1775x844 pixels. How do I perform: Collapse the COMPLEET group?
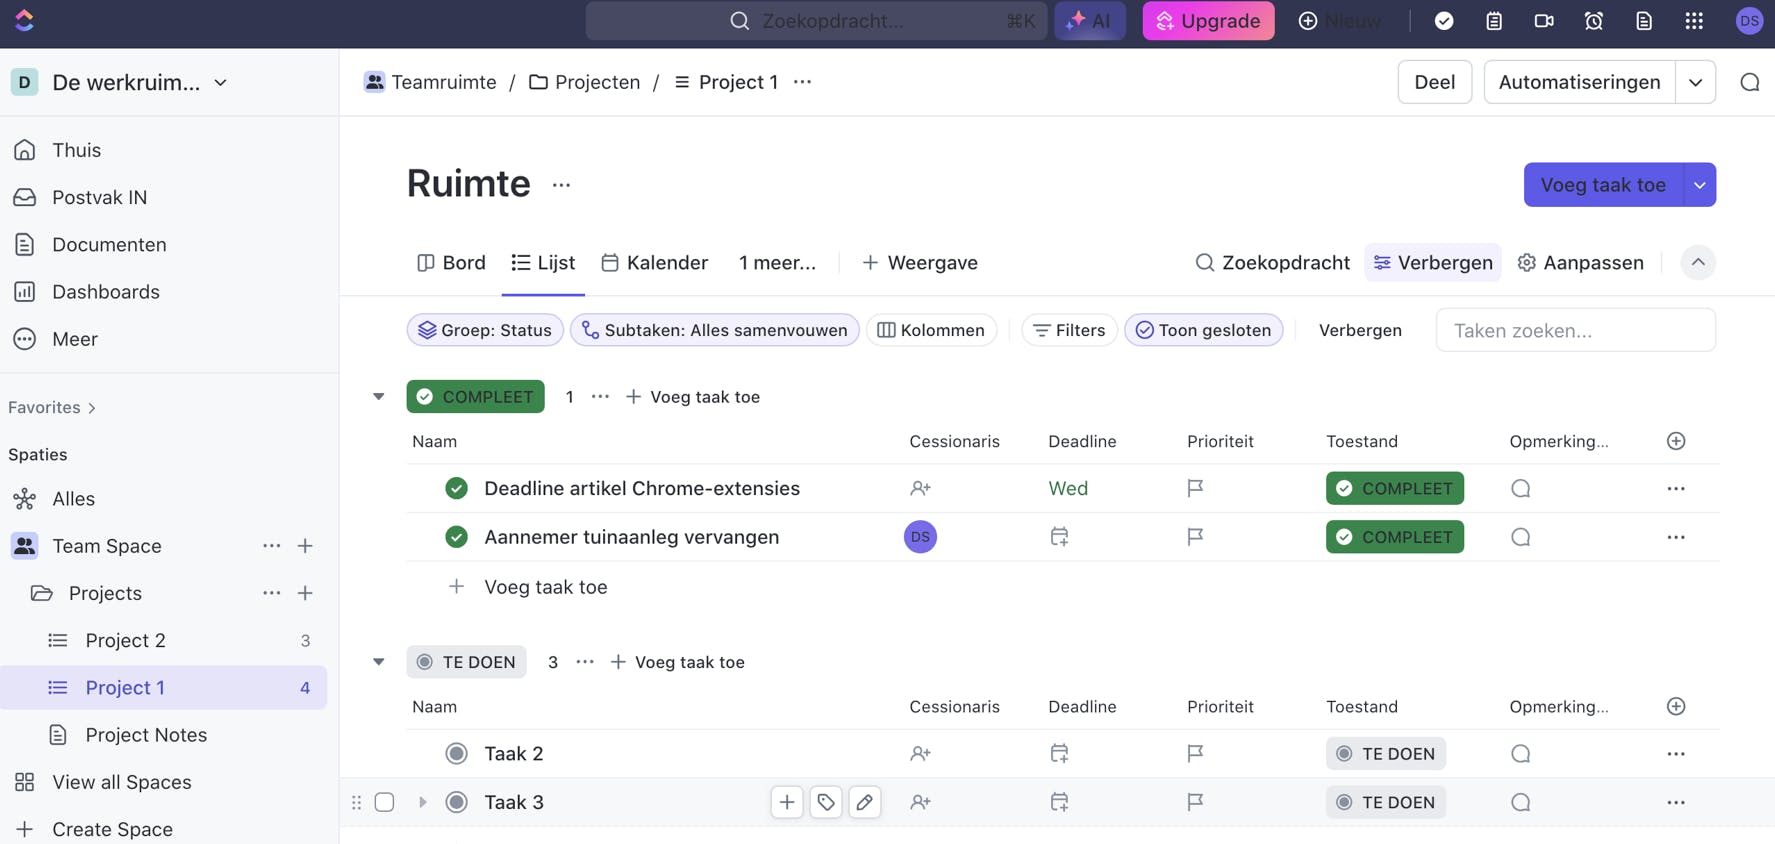point(379,397)
